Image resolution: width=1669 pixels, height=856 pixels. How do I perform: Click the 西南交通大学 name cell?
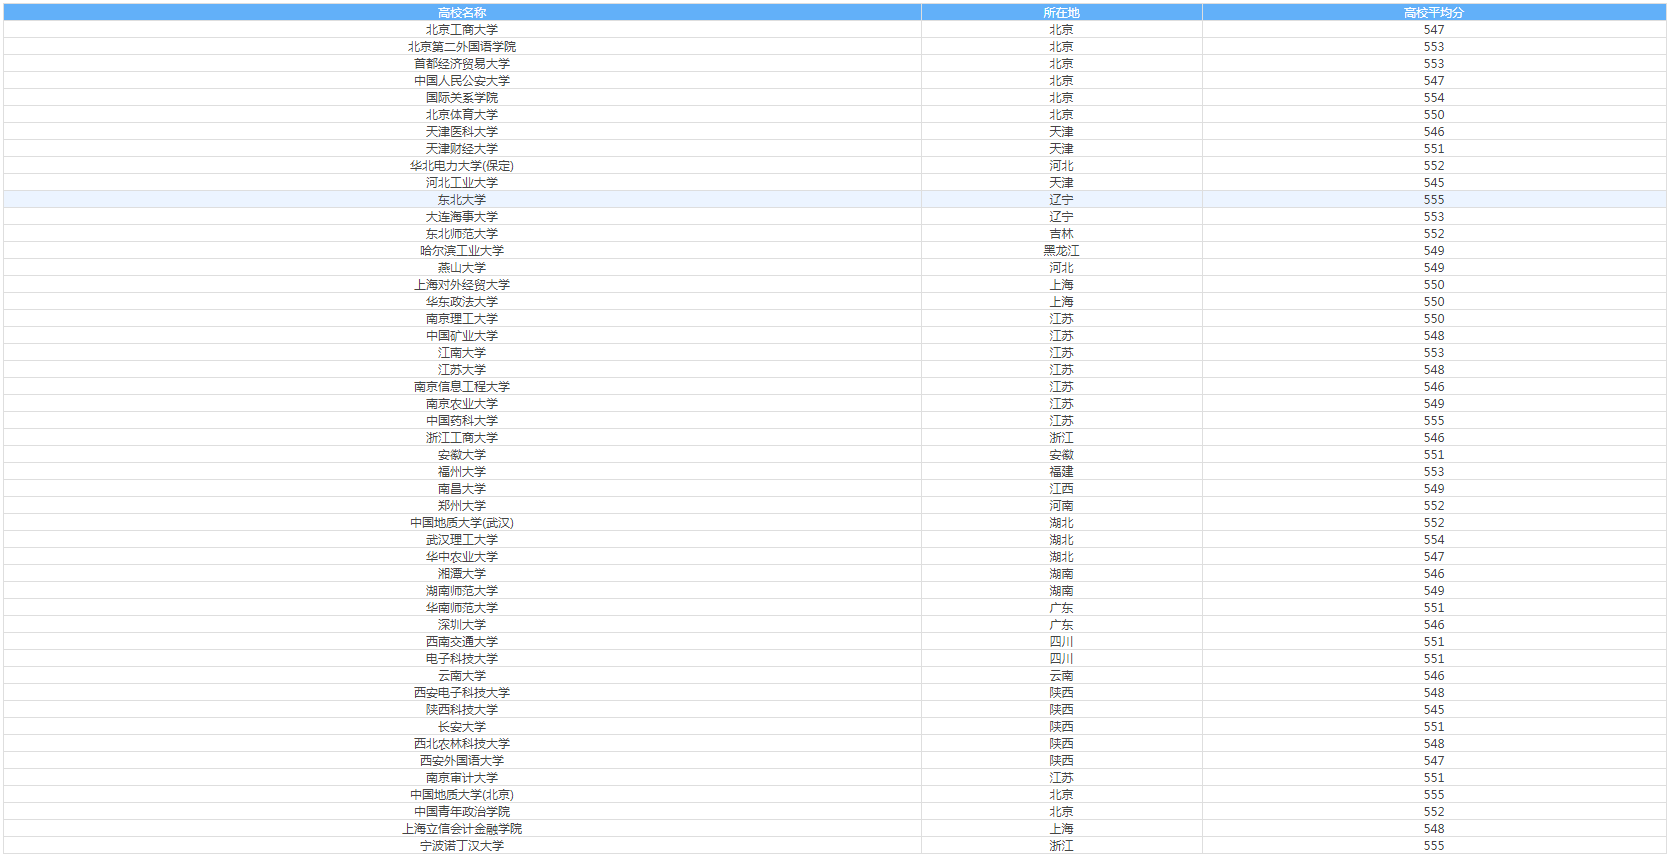tap(462, 642)
